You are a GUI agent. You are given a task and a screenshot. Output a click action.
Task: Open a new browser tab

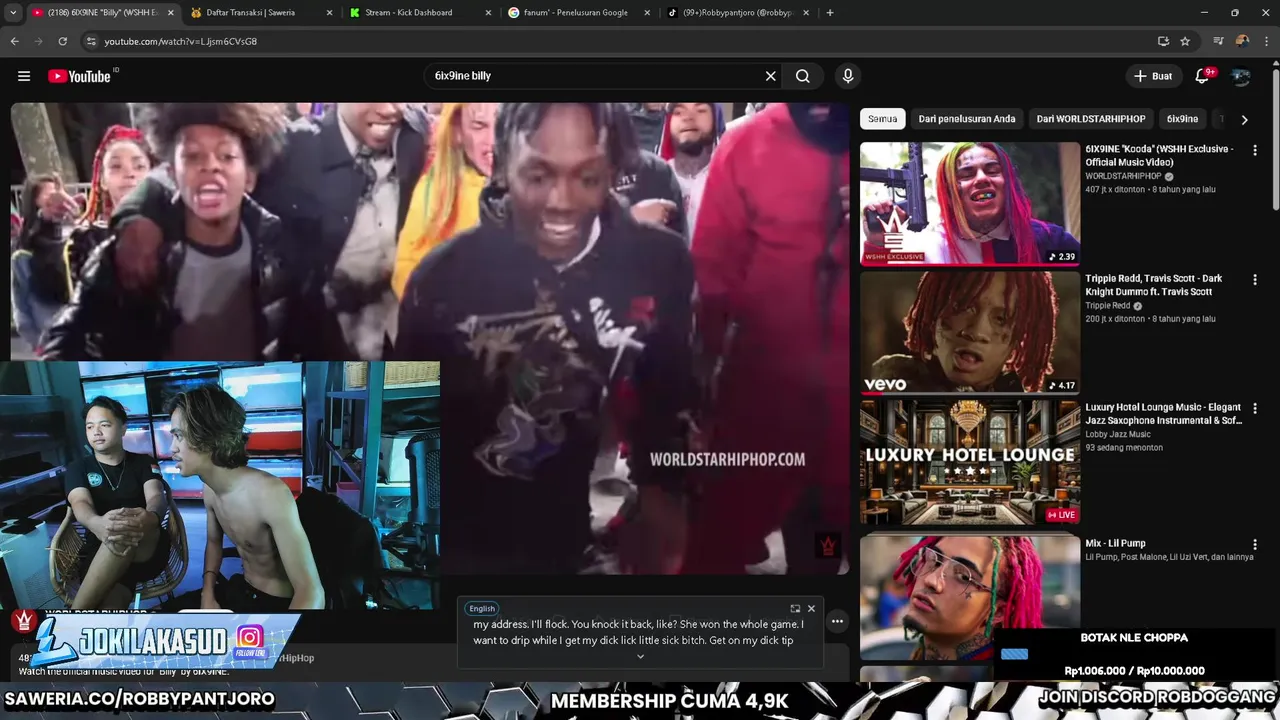point(830,13)
